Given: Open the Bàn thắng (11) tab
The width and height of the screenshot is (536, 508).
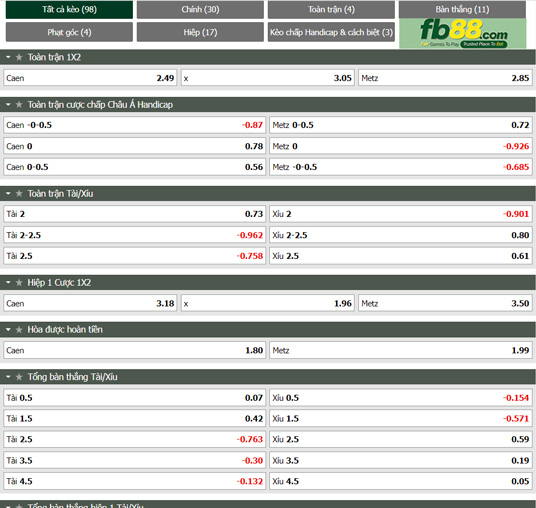Looking at the screenshot, I should coord(462,10).
